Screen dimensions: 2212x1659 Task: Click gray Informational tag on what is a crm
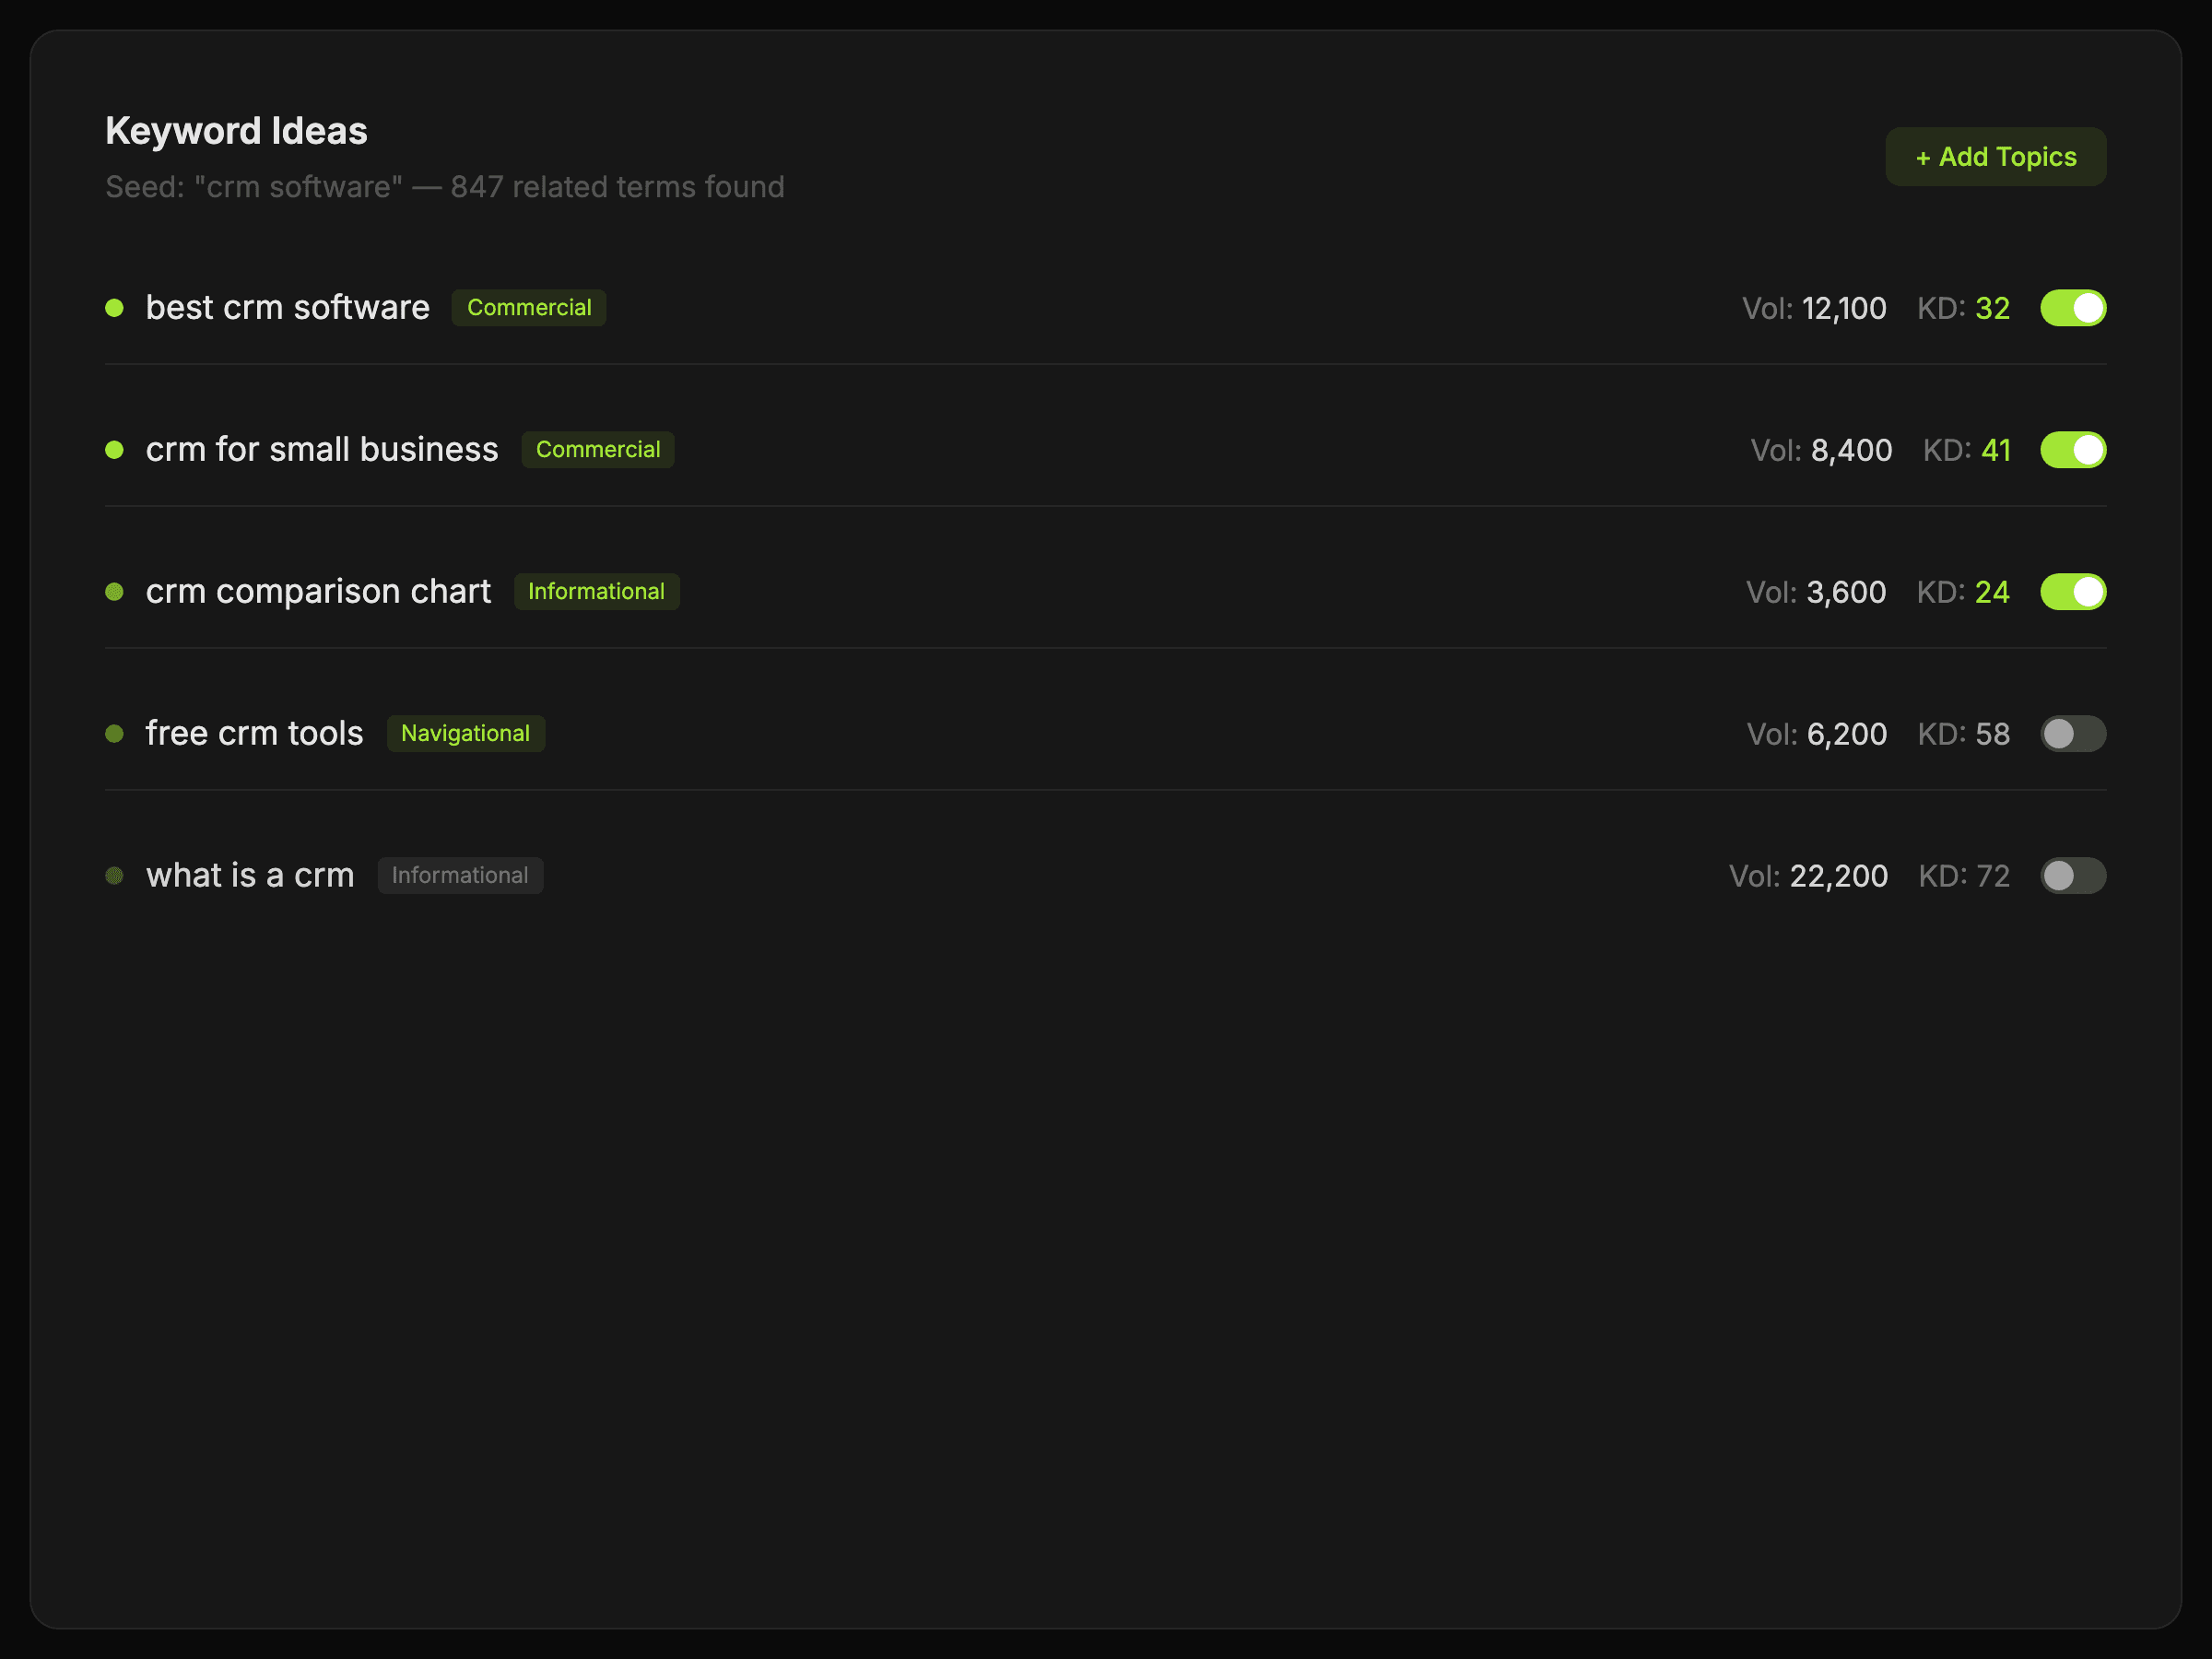pyautogui.click(x=460, y=876)
